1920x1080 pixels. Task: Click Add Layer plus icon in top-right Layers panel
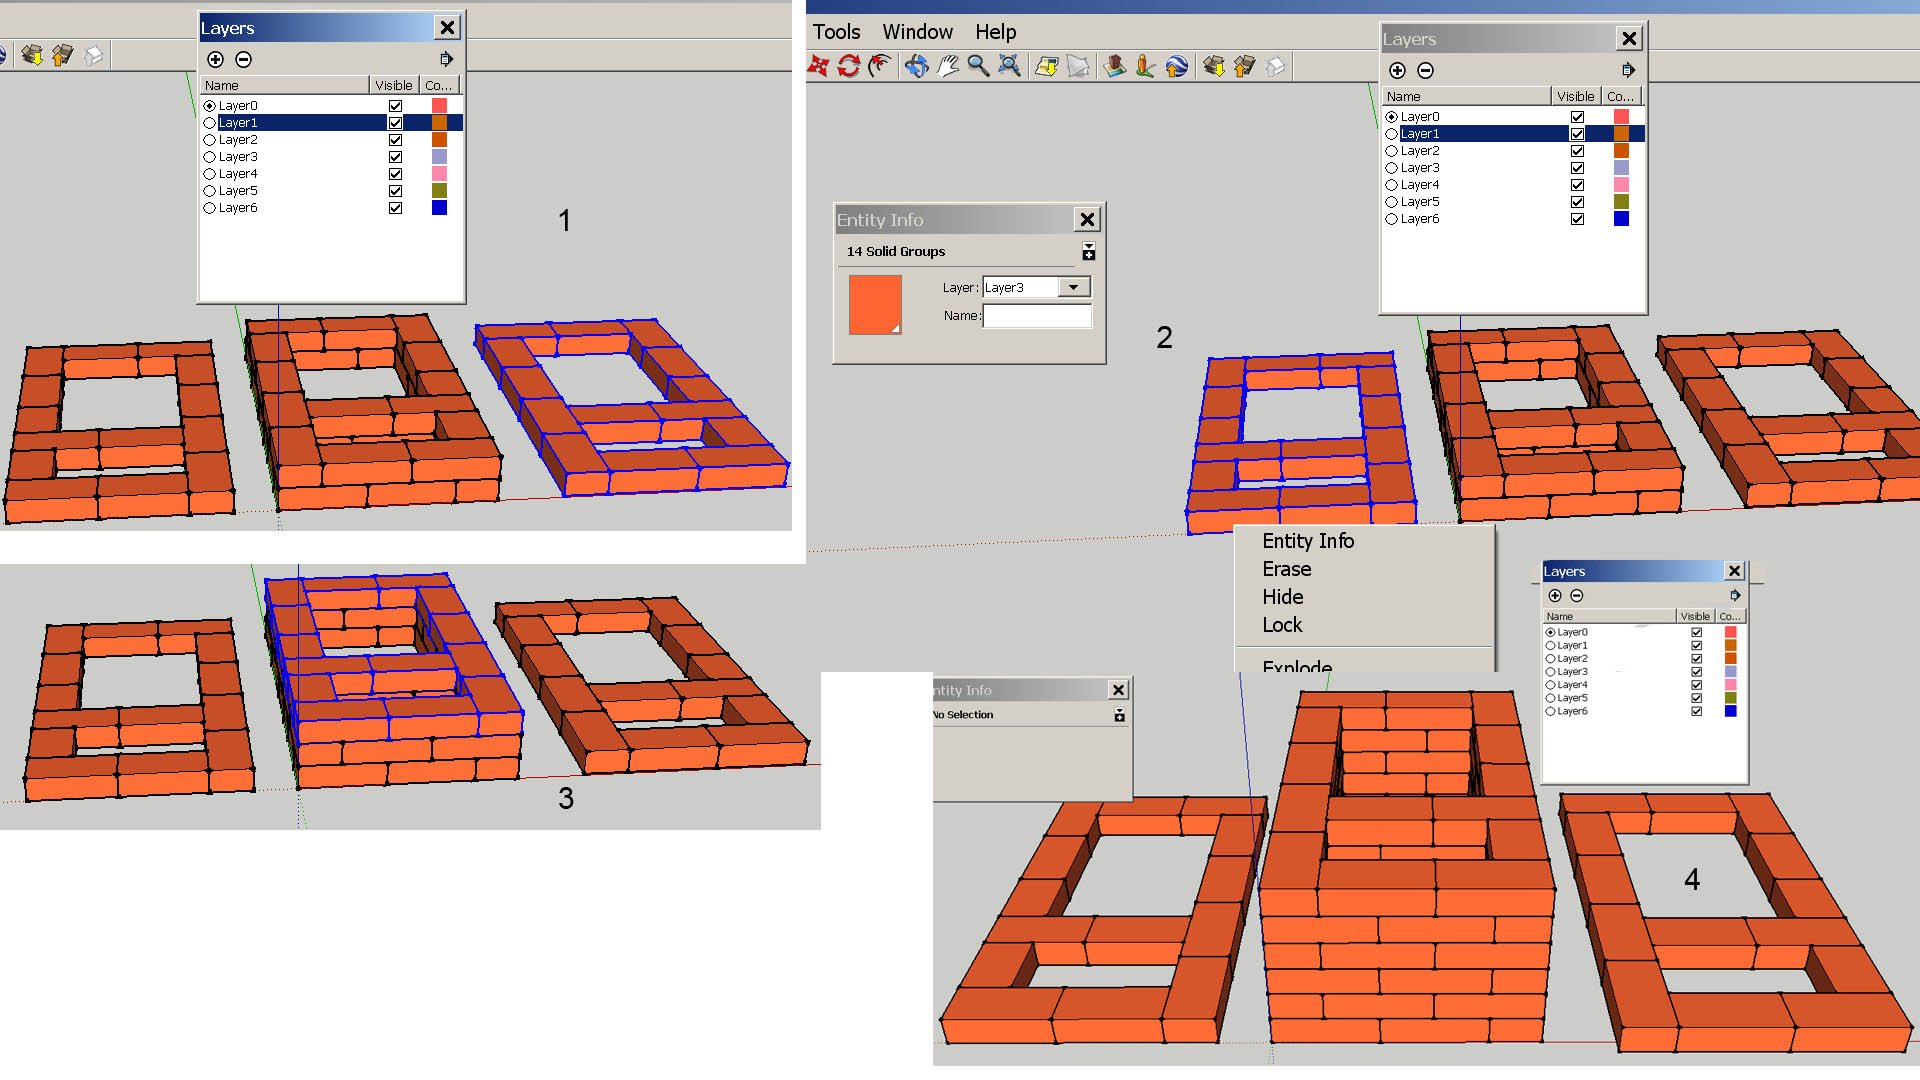1397,70
